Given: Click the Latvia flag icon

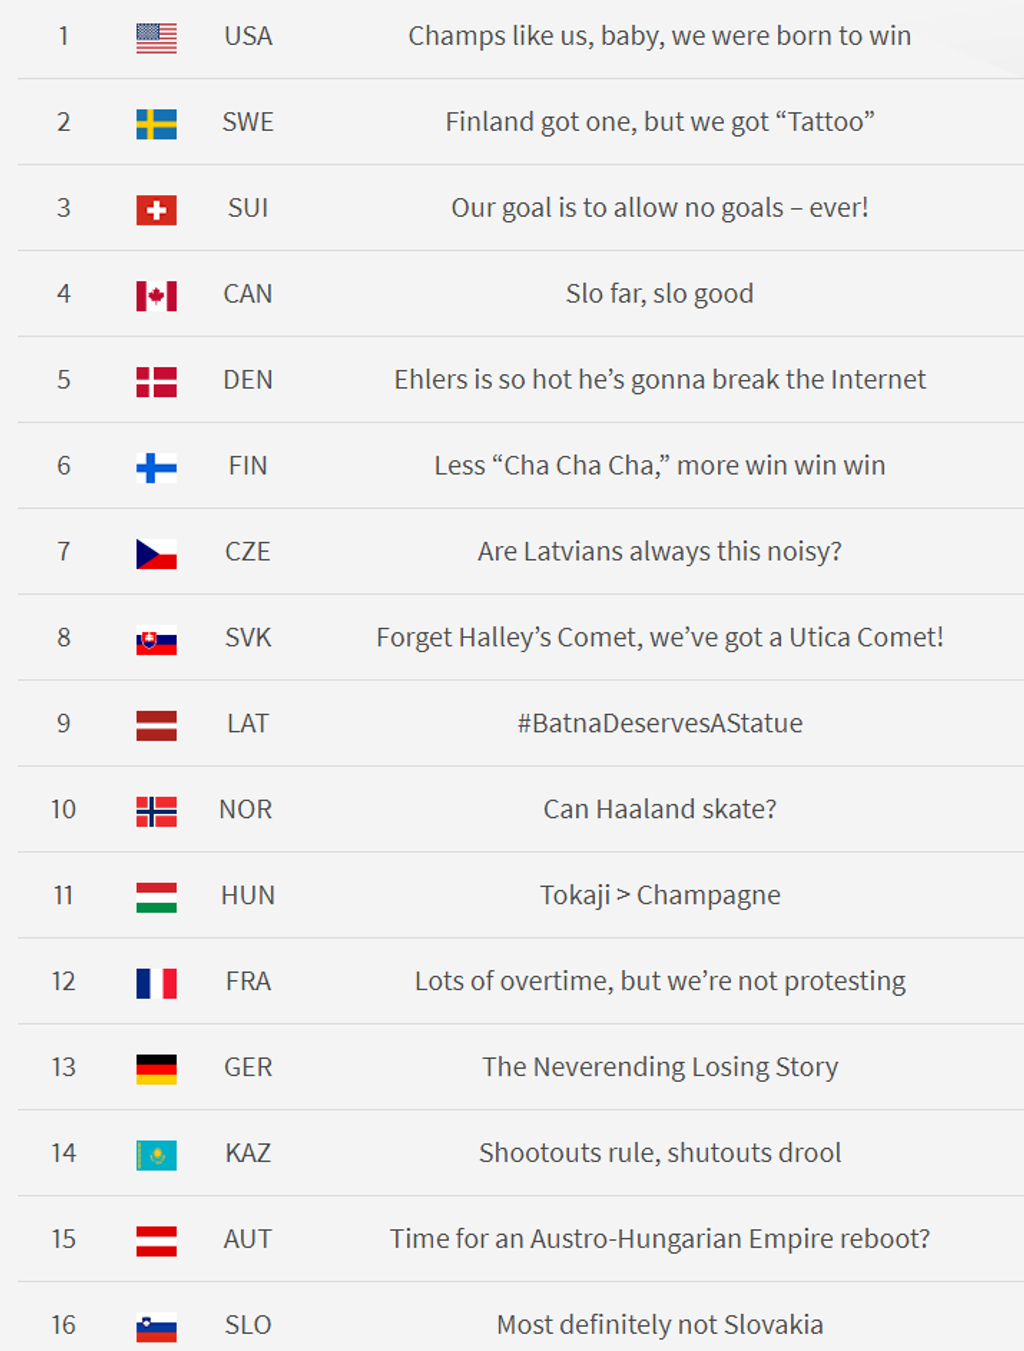Looking at the screenshot, I should [156, 726].
